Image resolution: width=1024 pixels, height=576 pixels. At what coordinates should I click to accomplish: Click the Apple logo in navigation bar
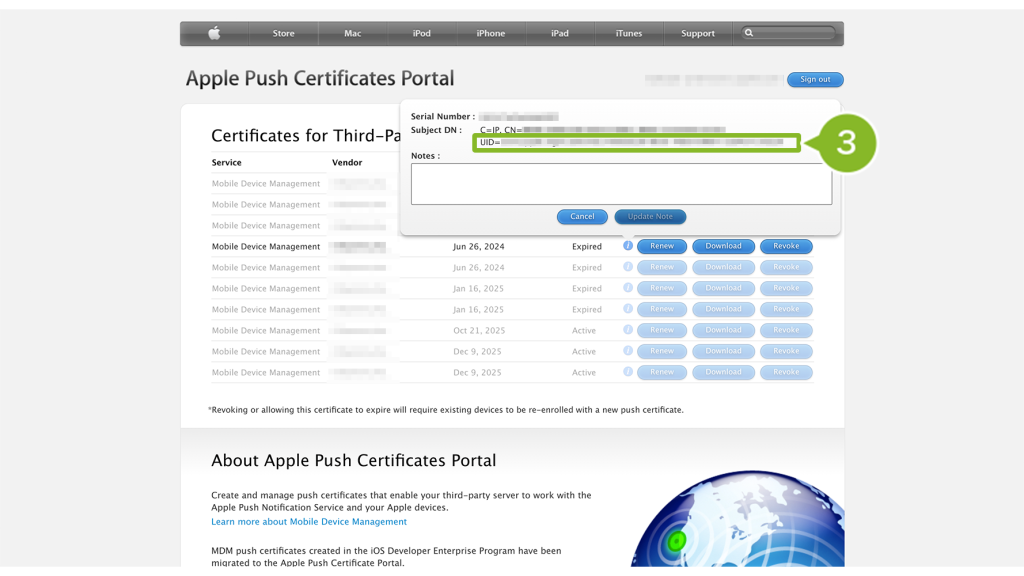coord(214,33)
